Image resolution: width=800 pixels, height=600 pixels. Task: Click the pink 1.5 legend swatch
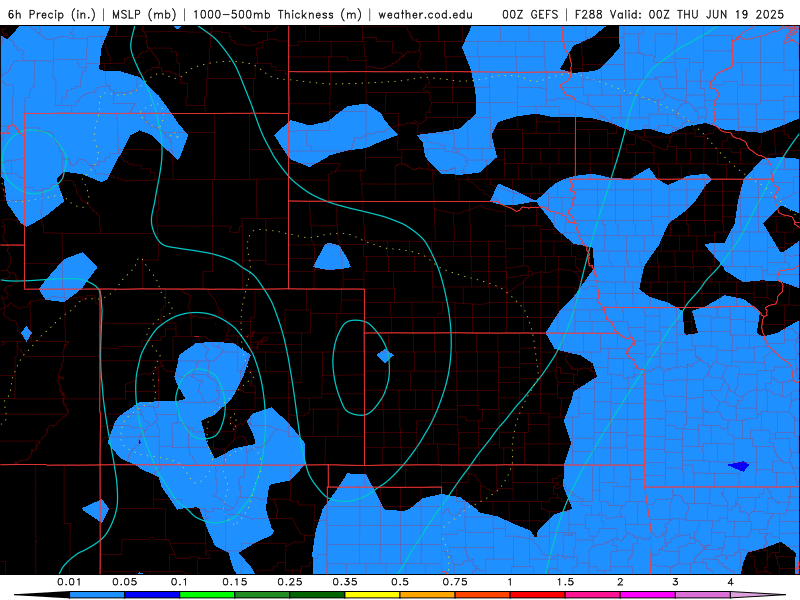click(x=593, y=595)
